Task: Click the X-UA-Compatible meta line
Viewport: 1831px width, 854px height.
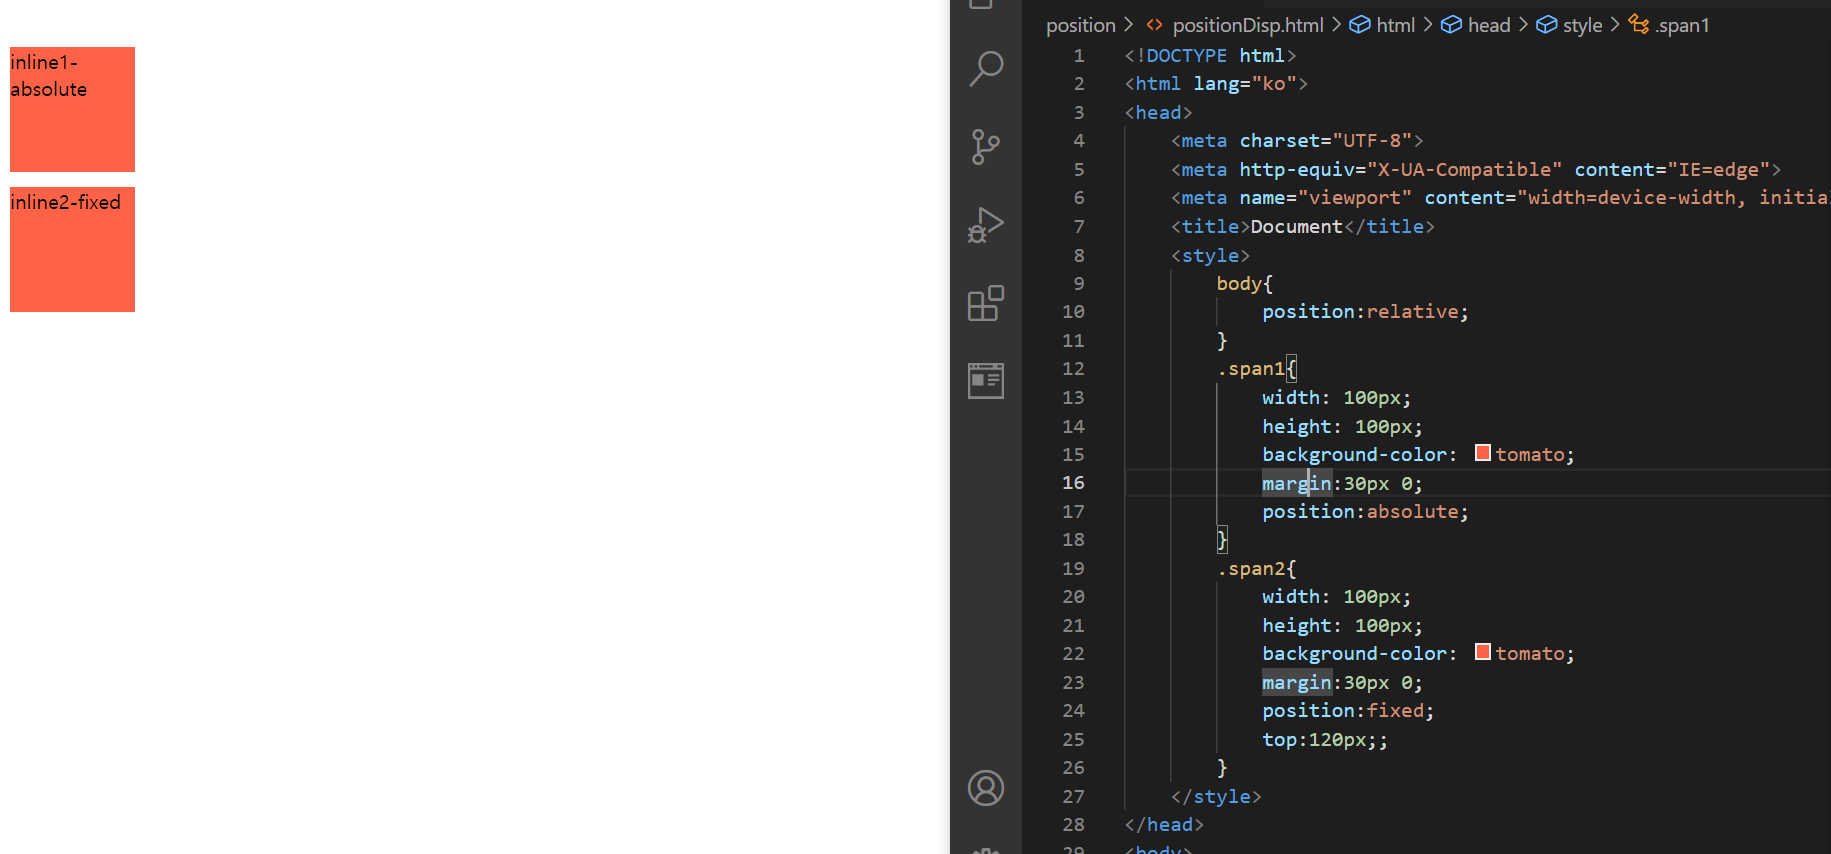Action: coord(1476,170)
